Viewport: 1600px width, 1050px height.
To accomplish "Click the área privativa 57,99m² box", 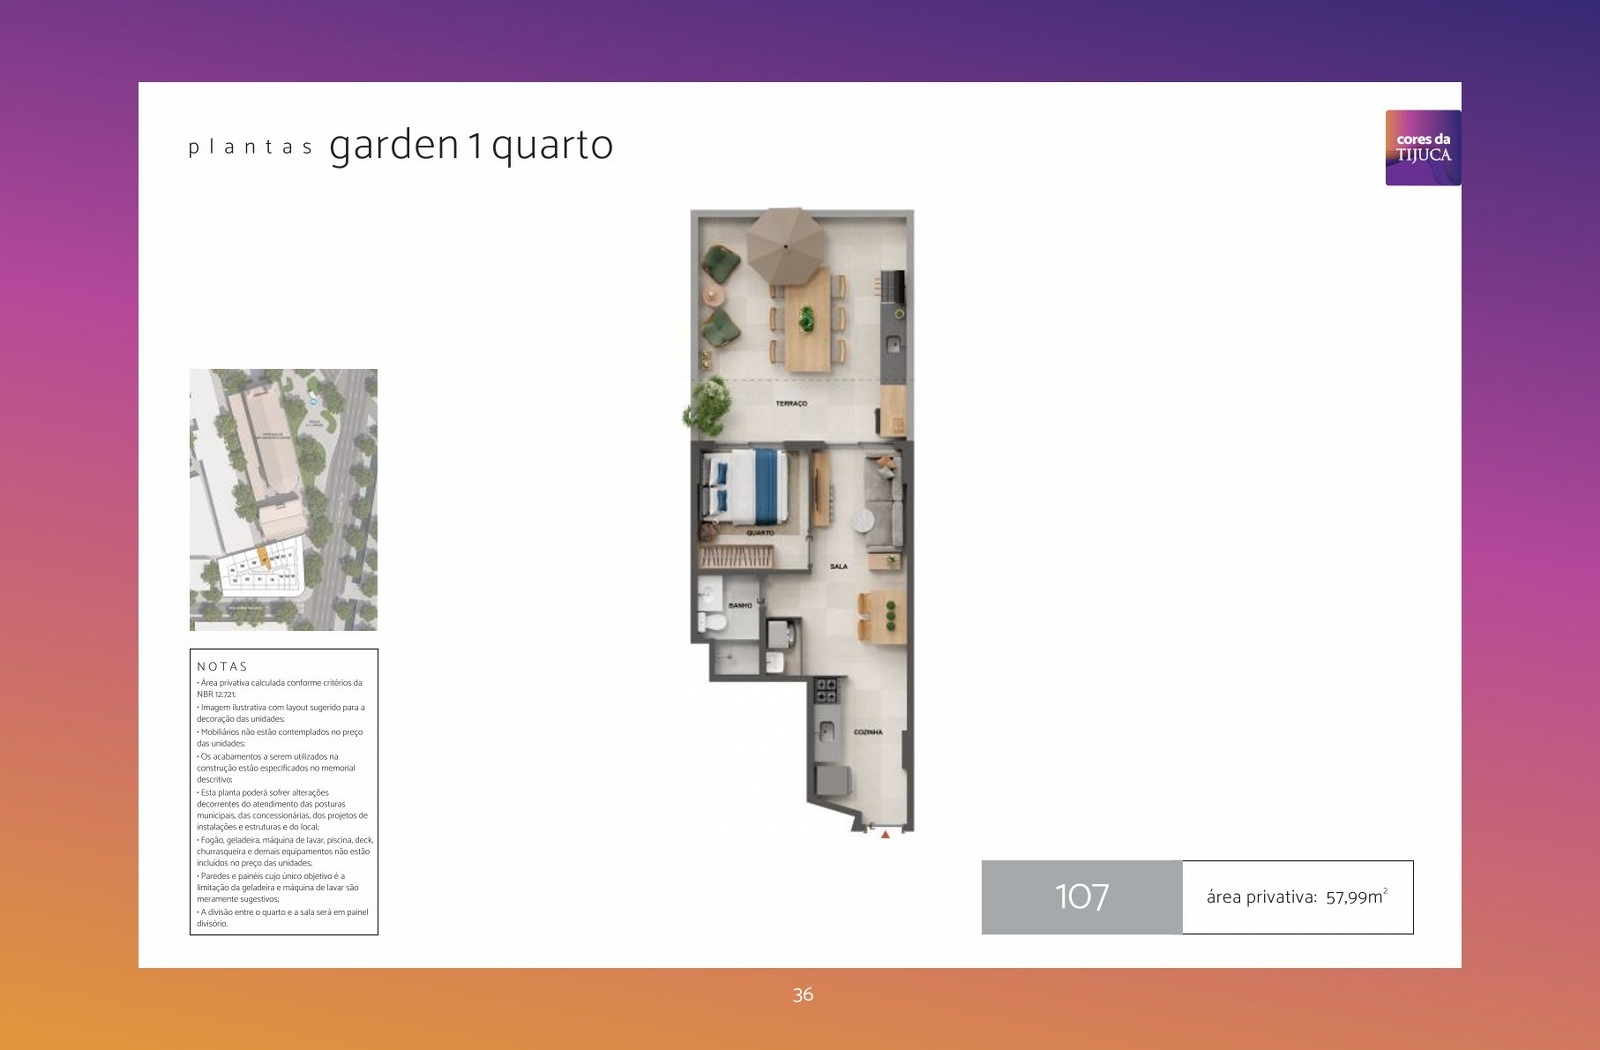I will [1298, 897].
